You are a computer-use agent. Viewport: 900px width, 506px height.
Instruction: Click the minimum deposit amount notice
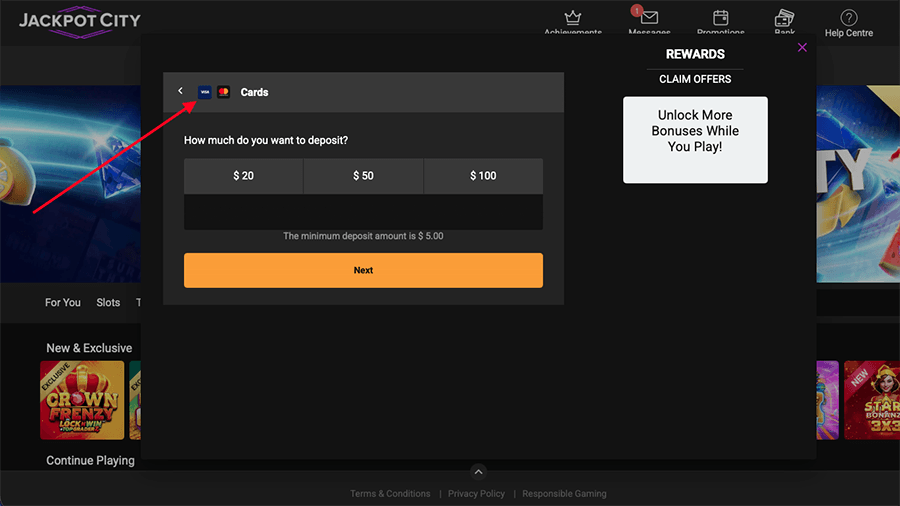(x=363, y=236)
